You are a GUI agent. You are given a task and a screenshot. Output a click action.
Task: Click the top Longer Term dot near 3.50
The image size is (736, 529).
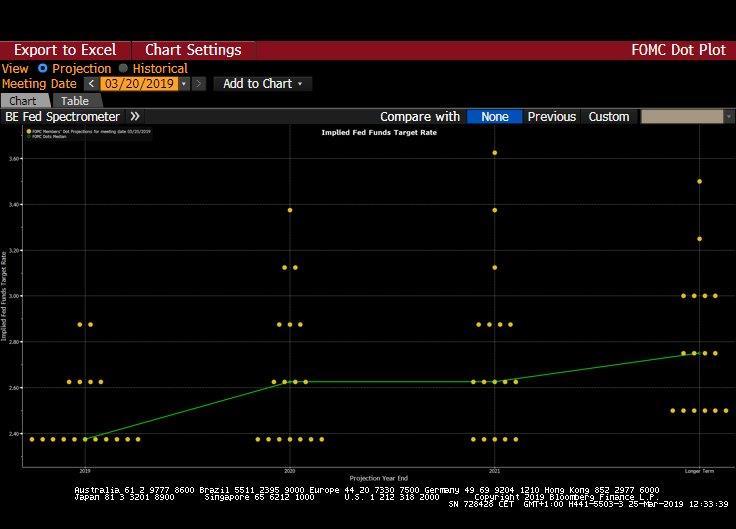699,181
